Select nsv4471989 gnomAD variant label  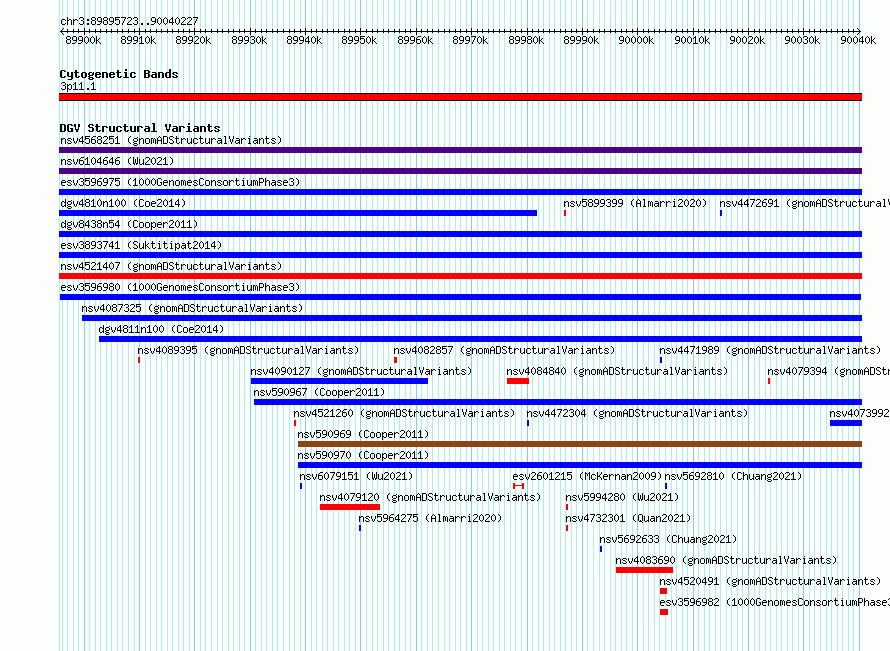pyautogui.click(x=770, y=350)
